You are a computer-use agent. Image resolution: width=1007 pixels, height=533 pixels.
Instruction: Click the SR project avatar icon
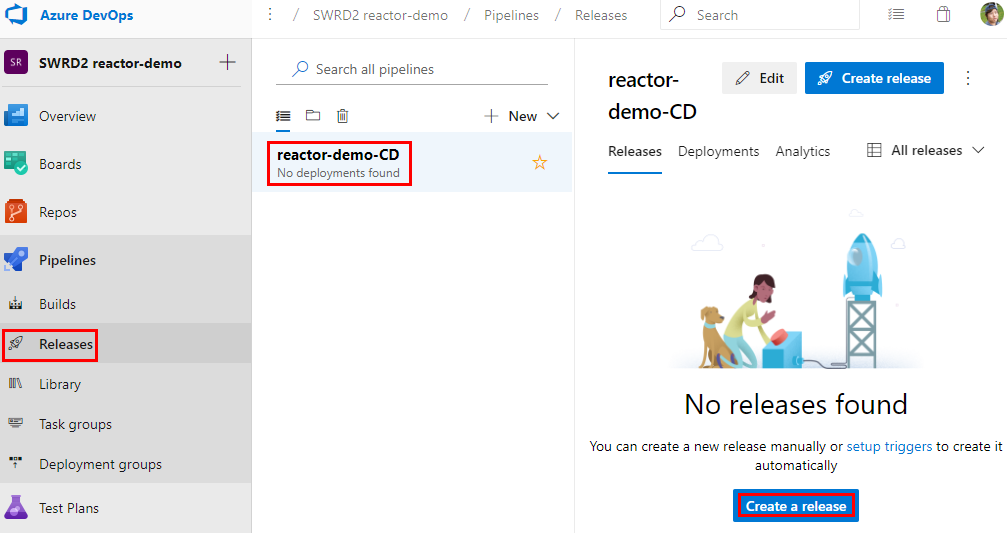[16, 63]
